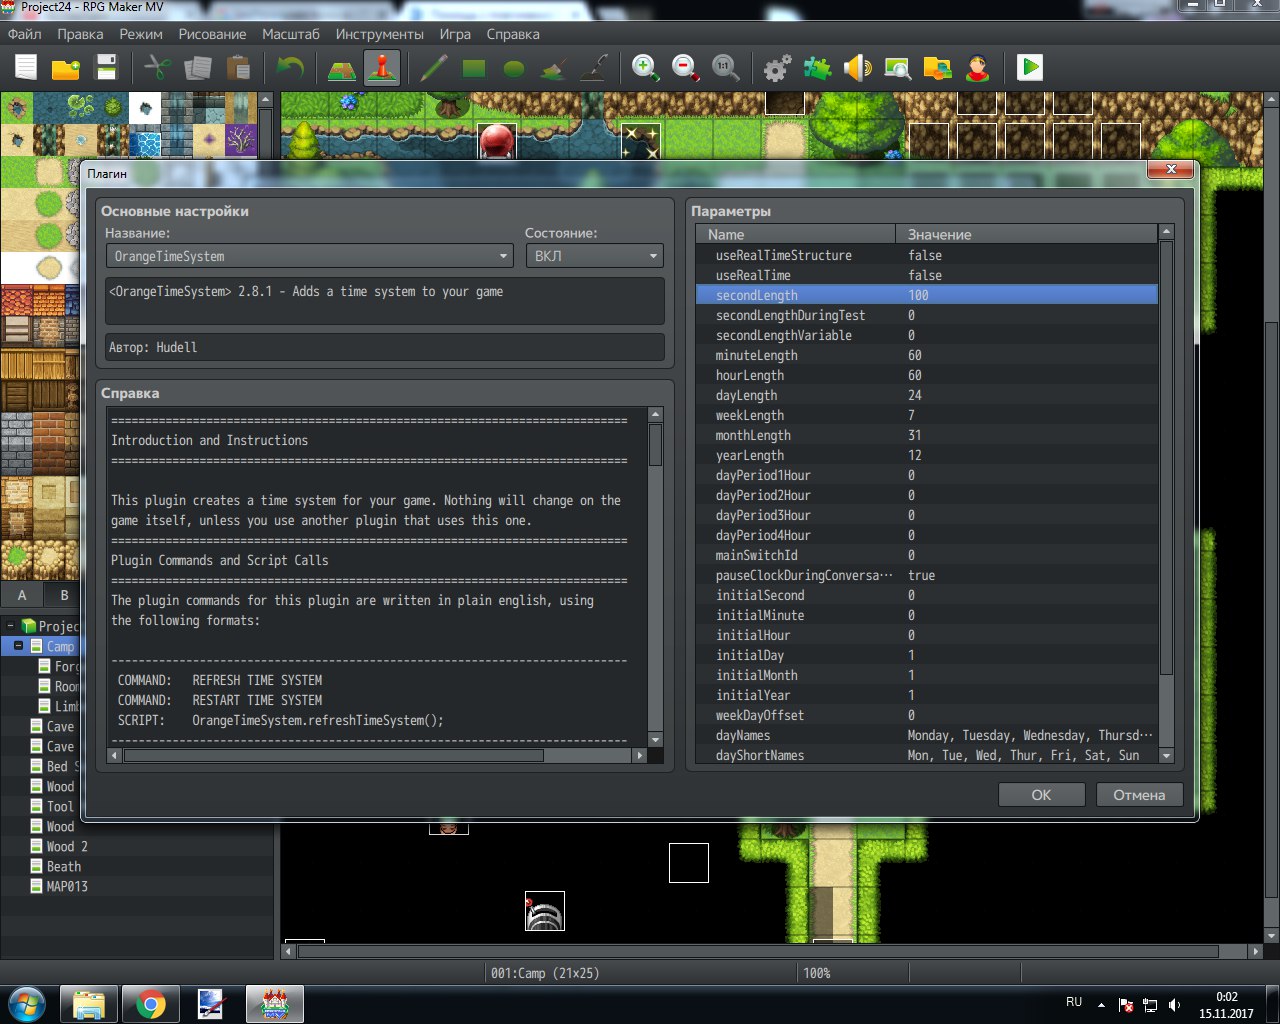Screen dimensions: 1280x1024
Task: Click the Zoom In magnifier icon
Action: point(645,68)
